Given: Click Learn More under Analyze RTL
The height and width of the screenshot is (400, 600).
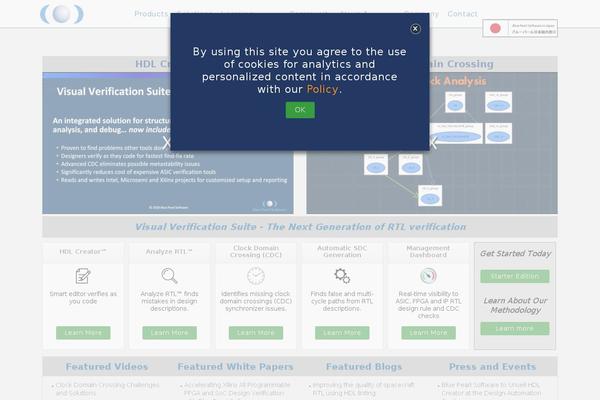Looking at the screenshot, I should (x=170, y=333).
